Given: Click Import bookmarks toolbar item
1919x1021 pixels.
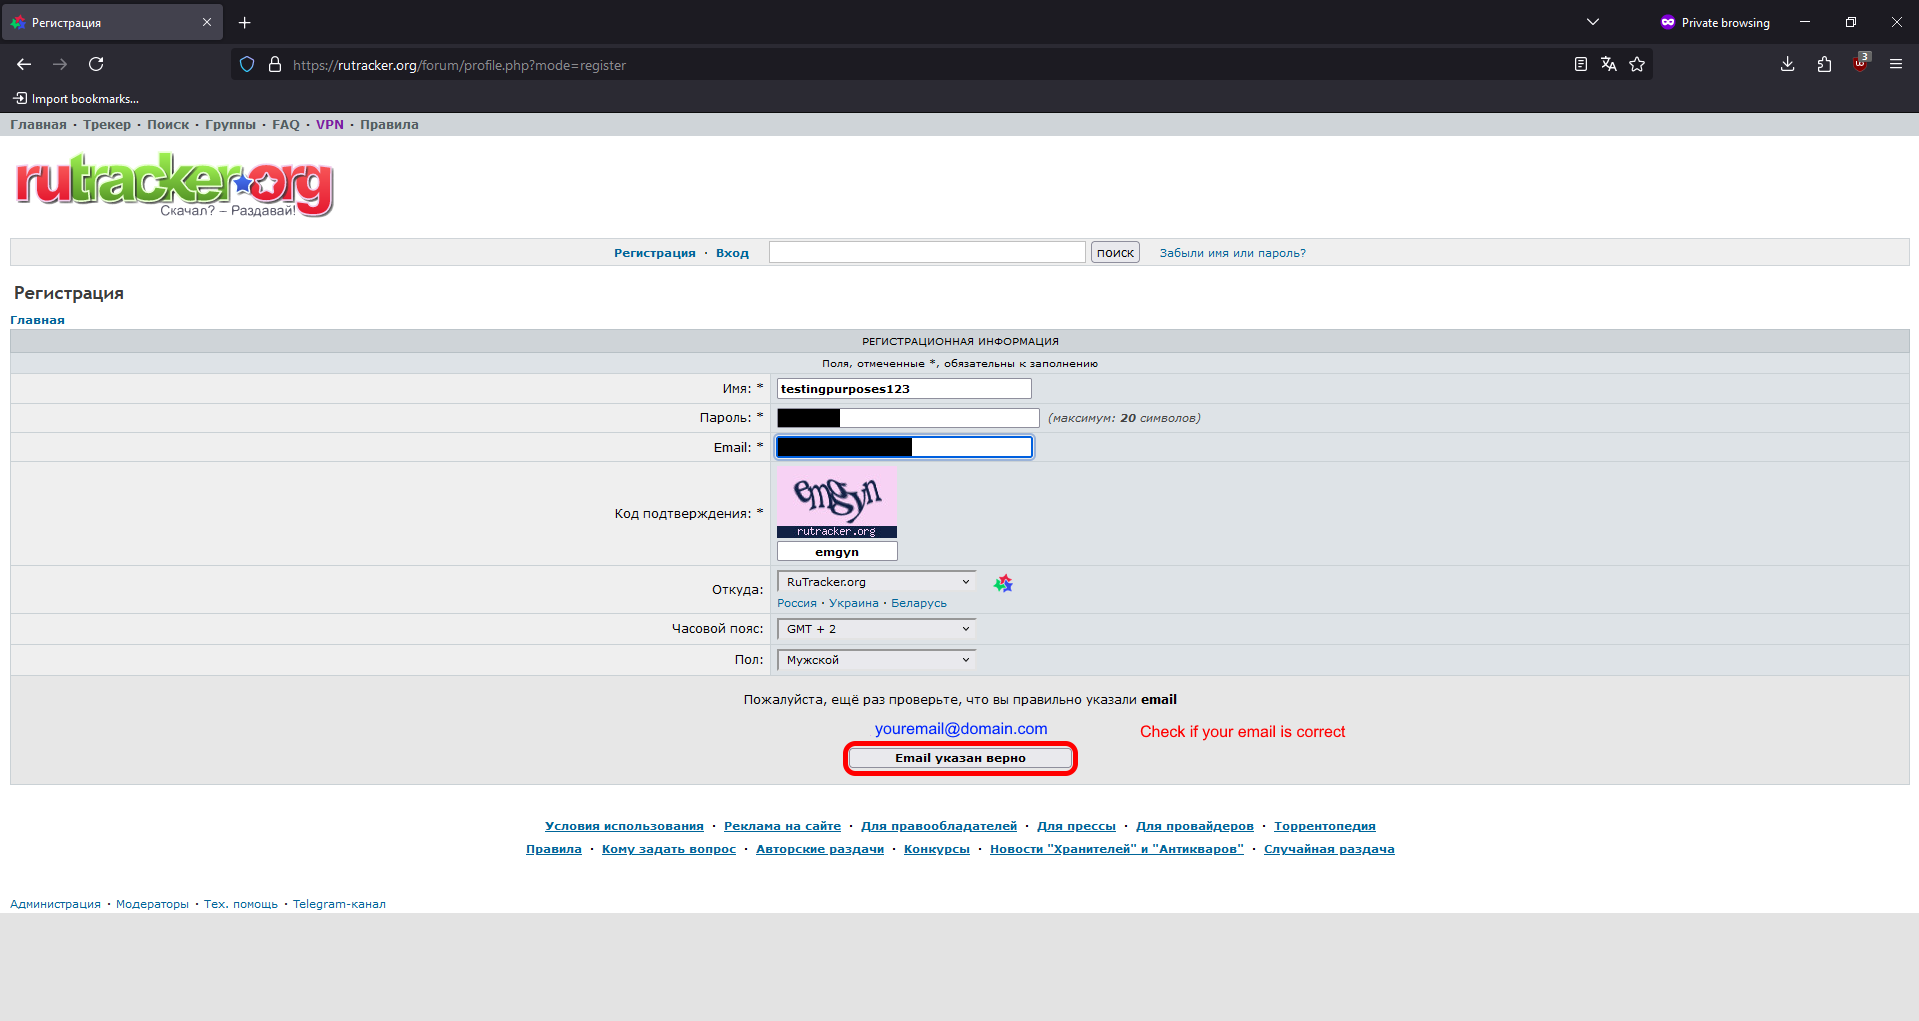Looking at the screenshot, I should coord(76,99).
